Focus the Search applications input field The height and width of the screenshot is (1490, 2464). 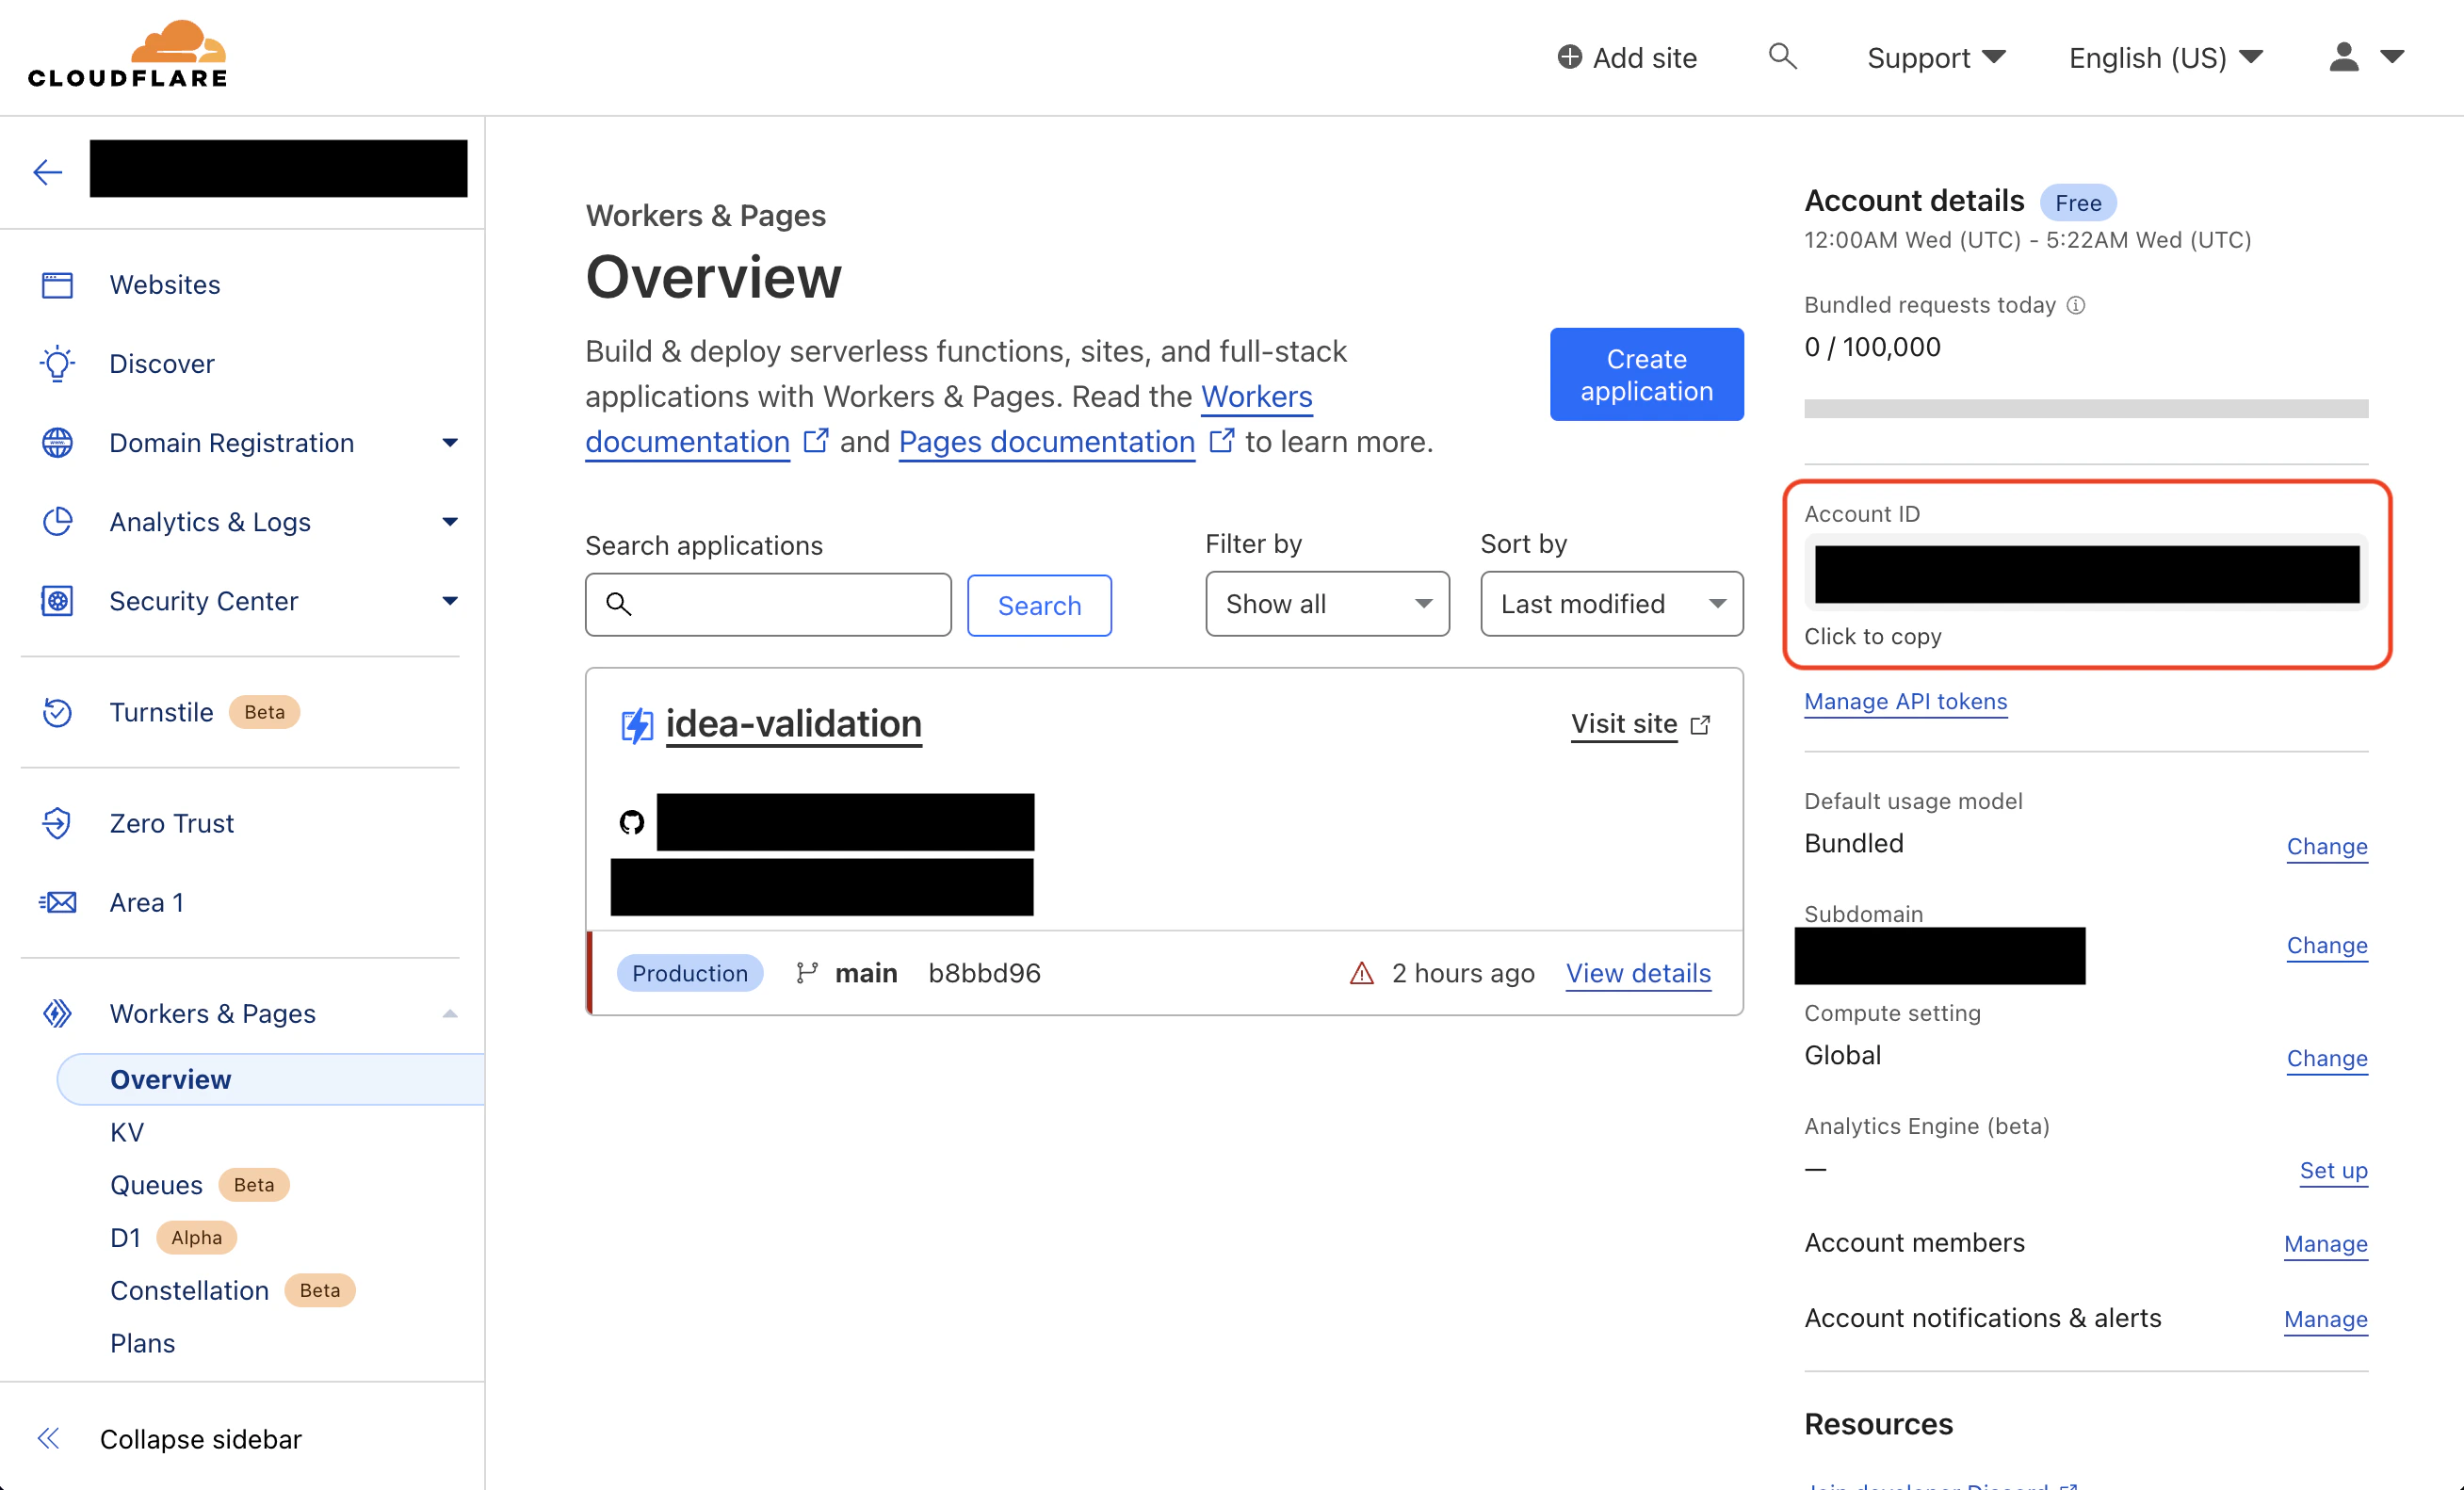tap(768, 604)
